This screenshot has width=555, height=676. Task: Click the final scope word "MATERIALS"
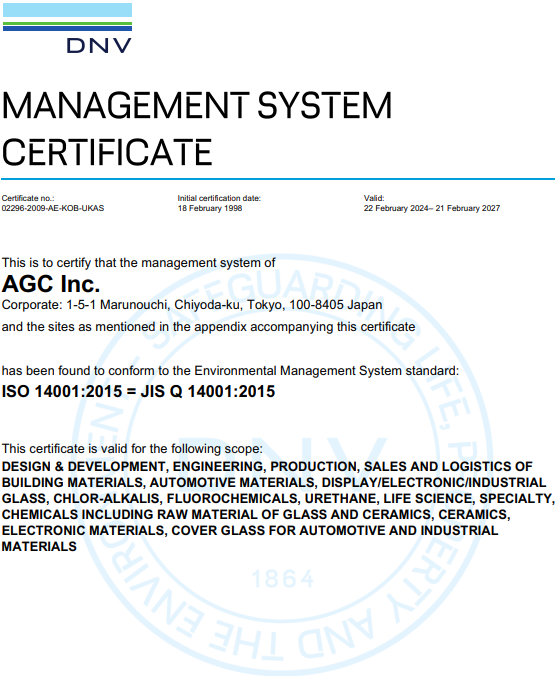39,547
